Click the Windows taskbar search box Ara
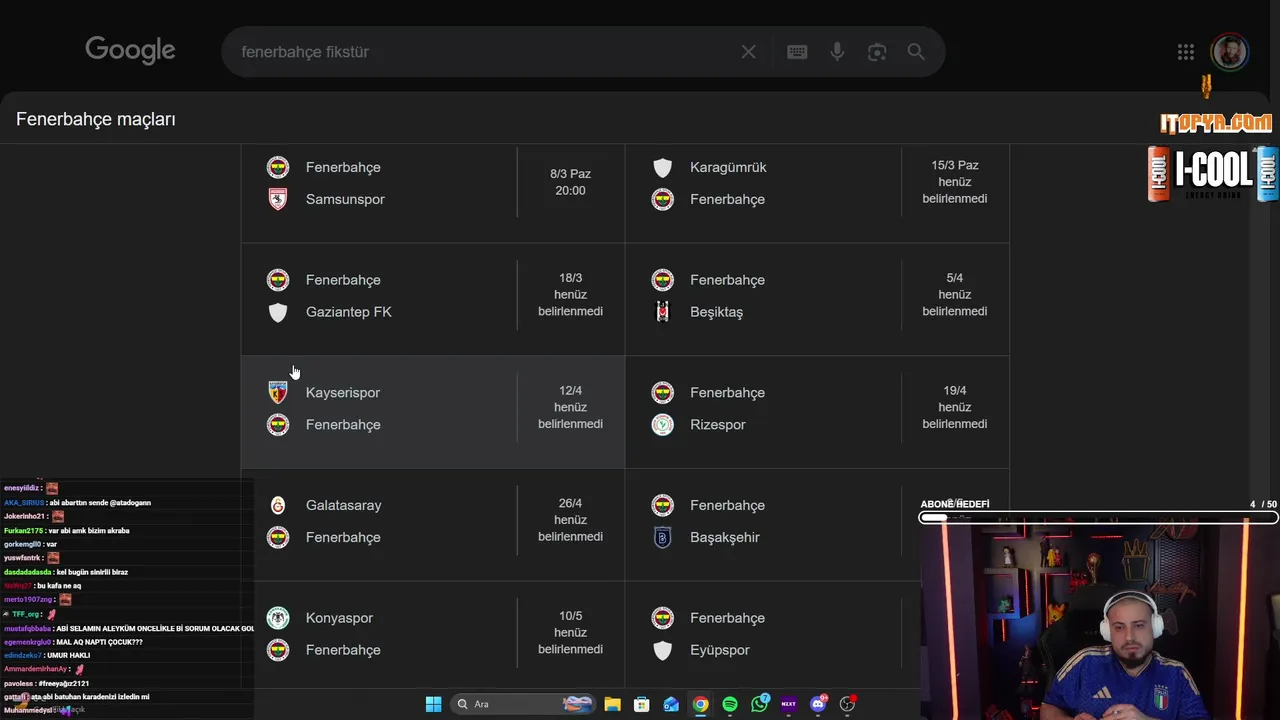1280x720 pixels. [x=523, y=704]
